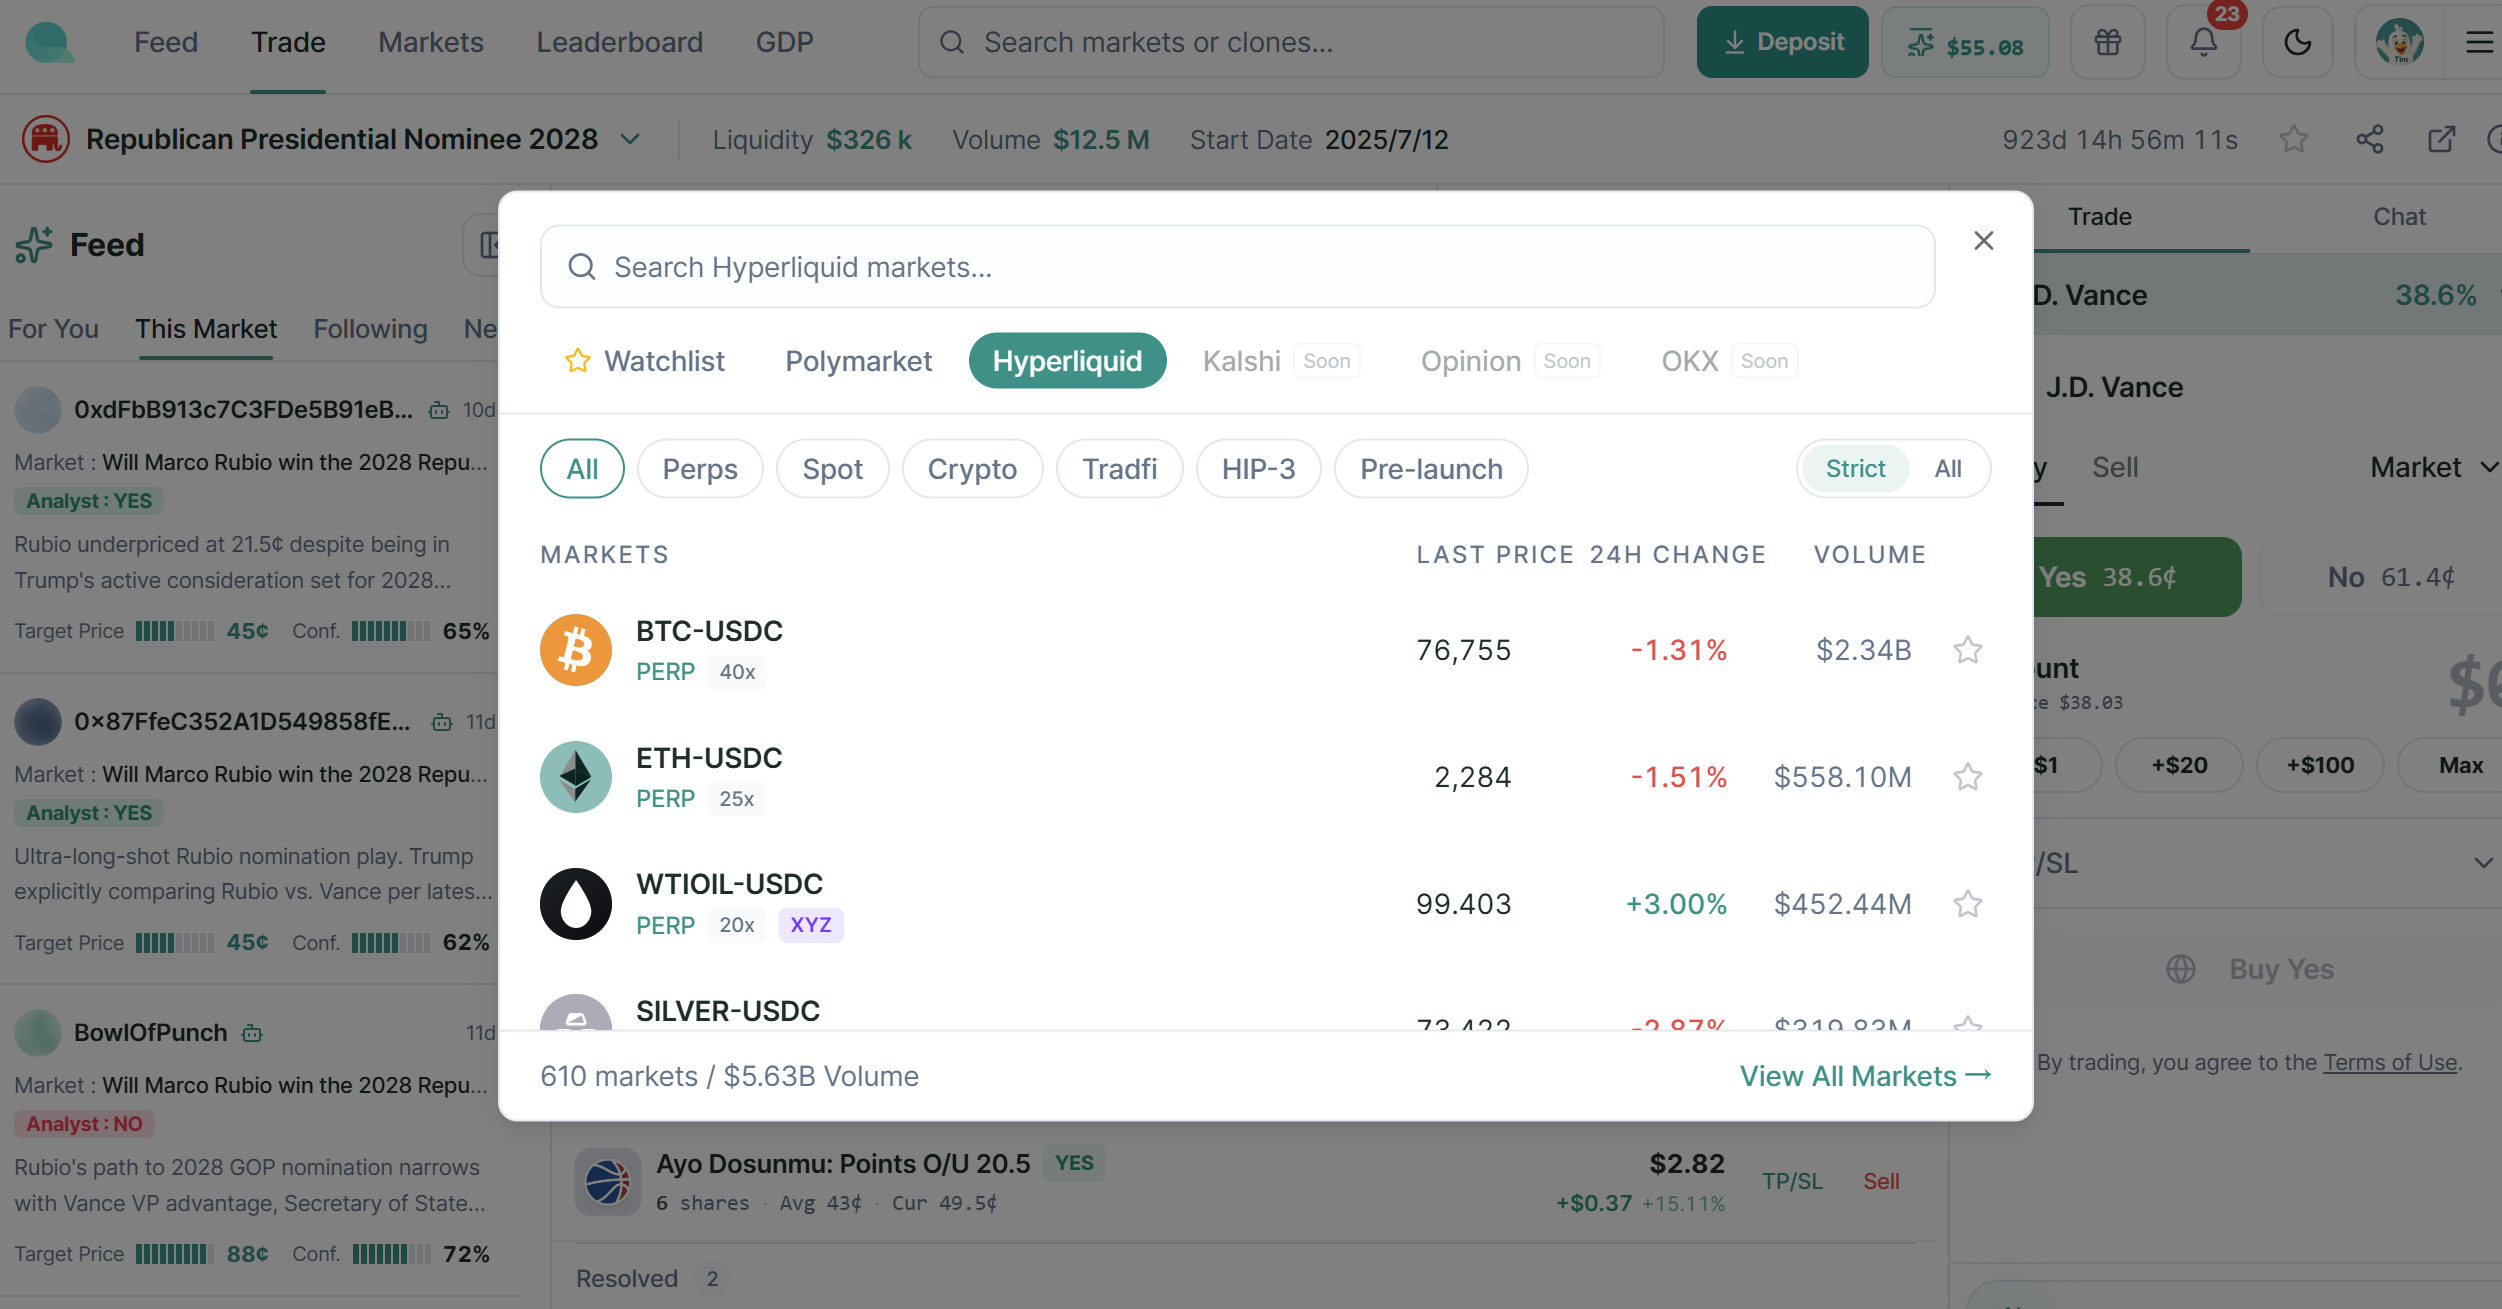Open market in external window icon

[2441, 139]
